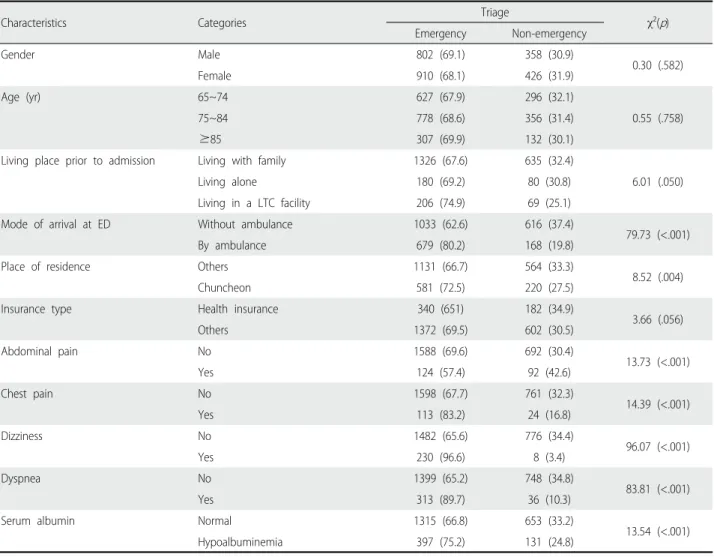Click chi-square value '79.73 (<.001)'
Image resolution: width=714 pixels, height=557 pixels.
[658, 235]
